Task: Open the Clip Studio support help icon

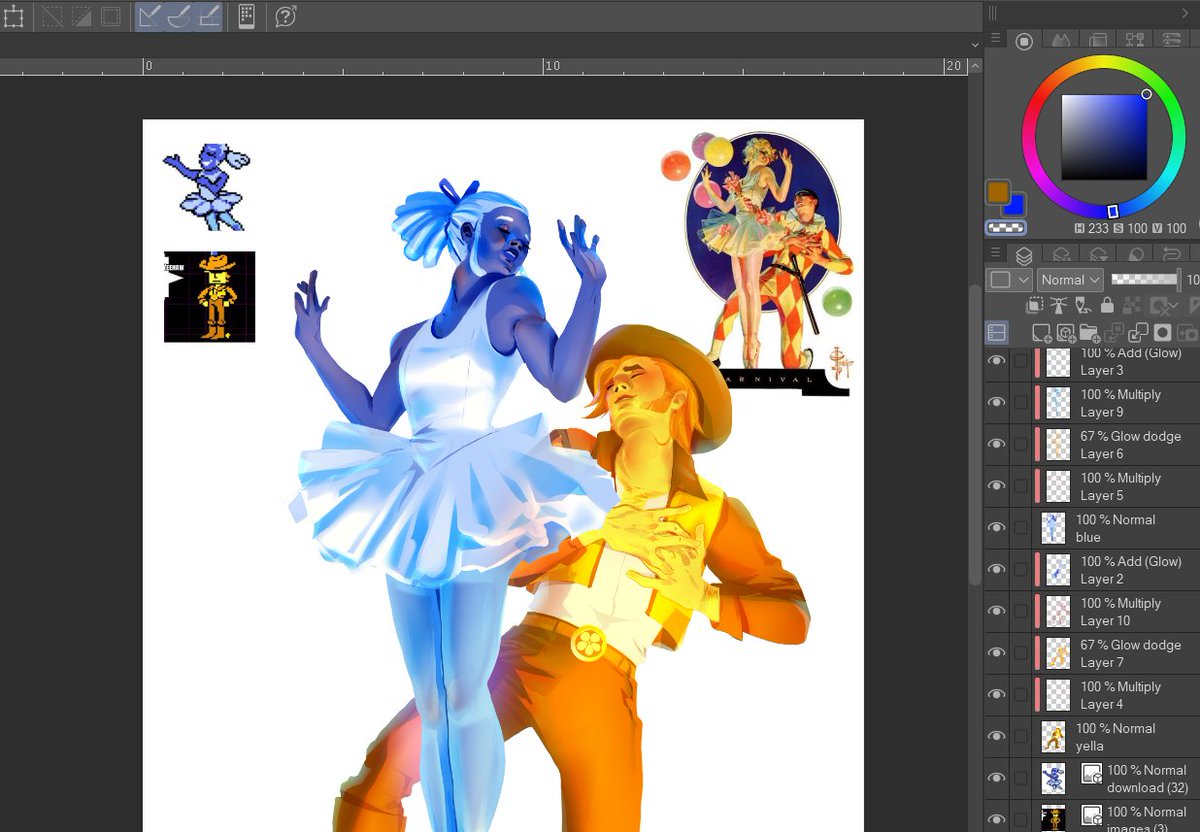Action: coord(286,16)
